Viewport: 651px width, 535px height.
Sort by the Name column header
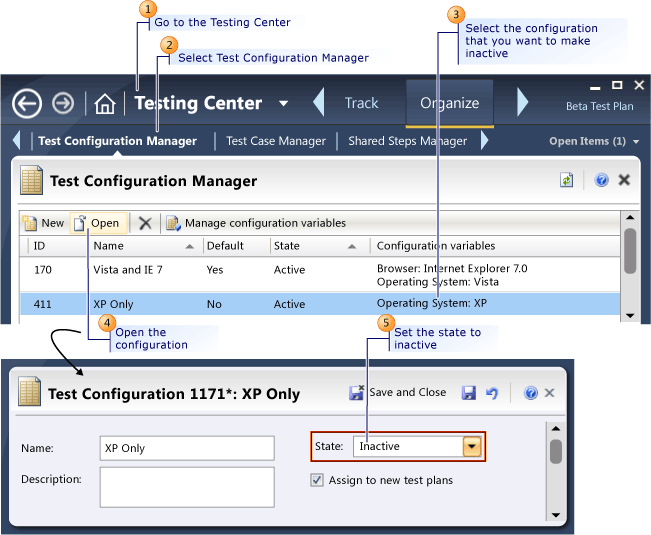[144, 246]
